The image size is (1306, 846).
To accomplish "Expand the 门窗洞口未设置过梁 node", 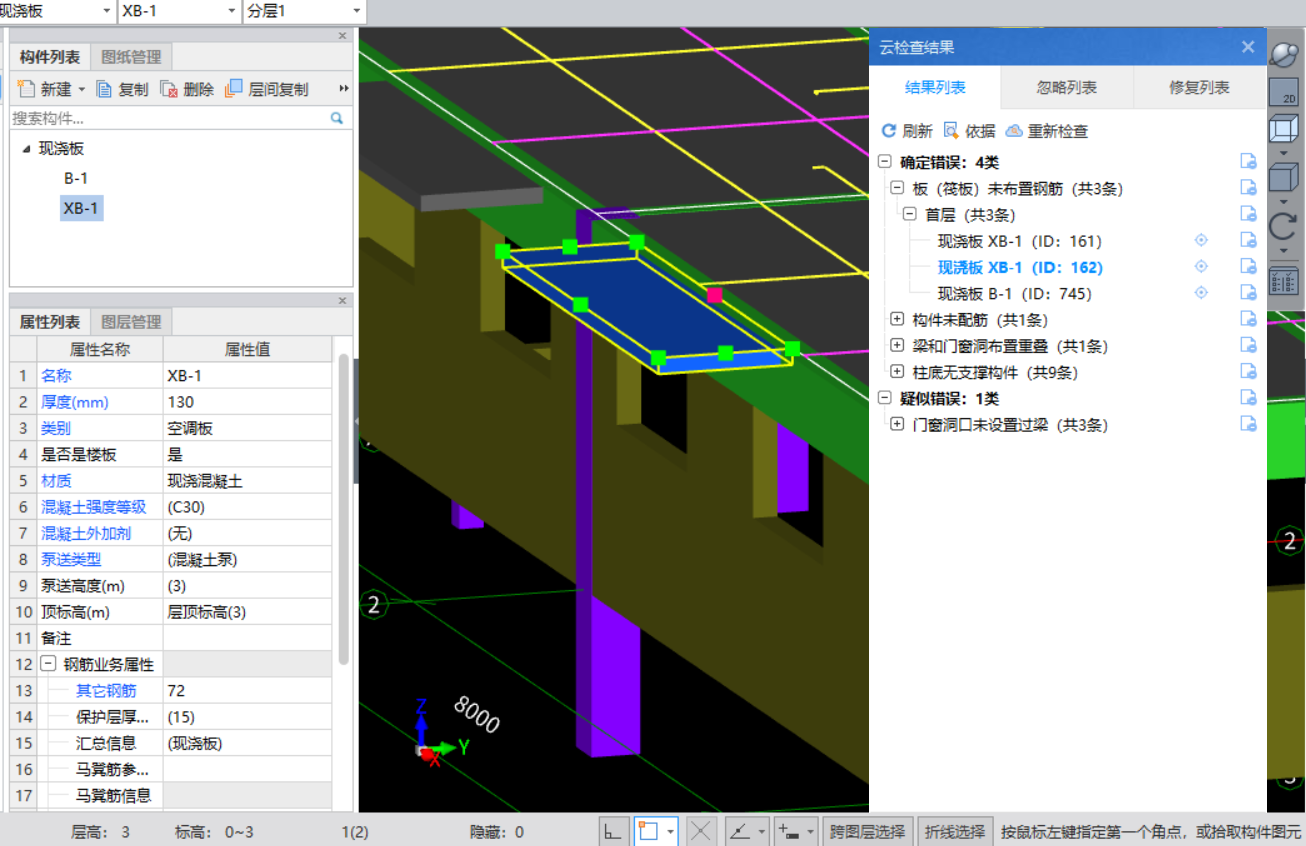I will pyautogui.click(x=897, y=424).
